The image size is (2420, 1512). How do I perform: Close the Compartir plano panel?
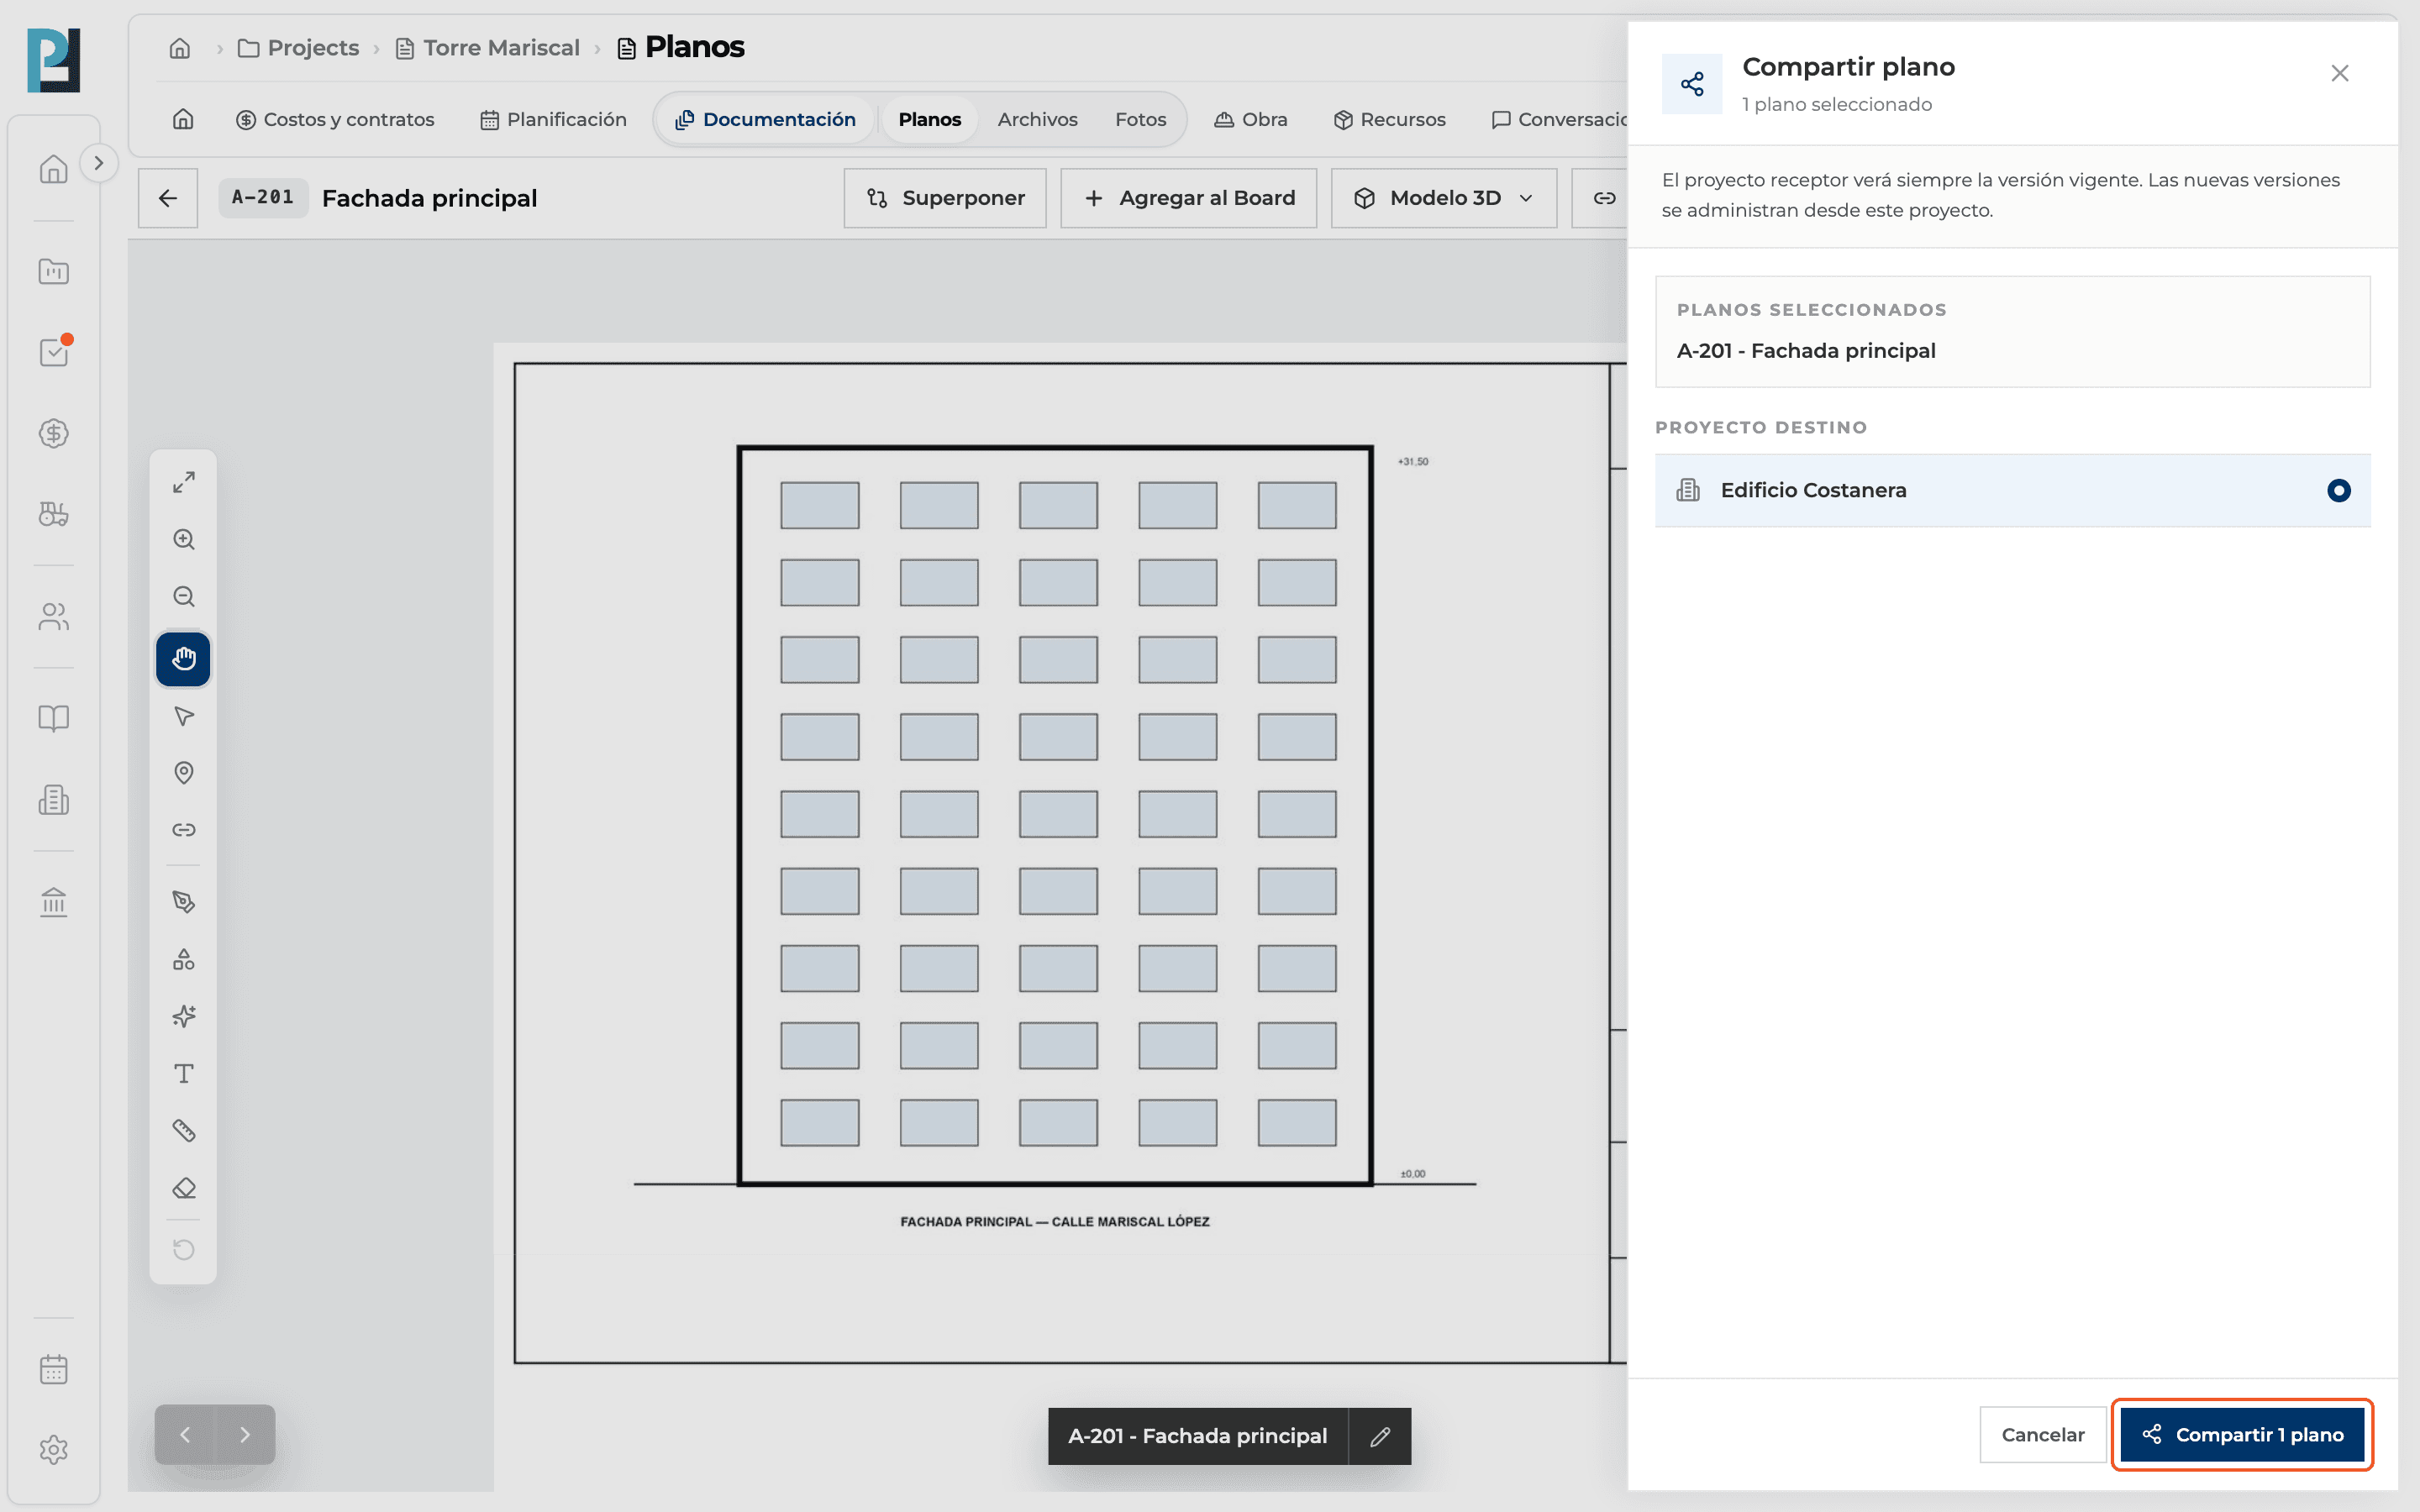click(x=2340, y=73)
